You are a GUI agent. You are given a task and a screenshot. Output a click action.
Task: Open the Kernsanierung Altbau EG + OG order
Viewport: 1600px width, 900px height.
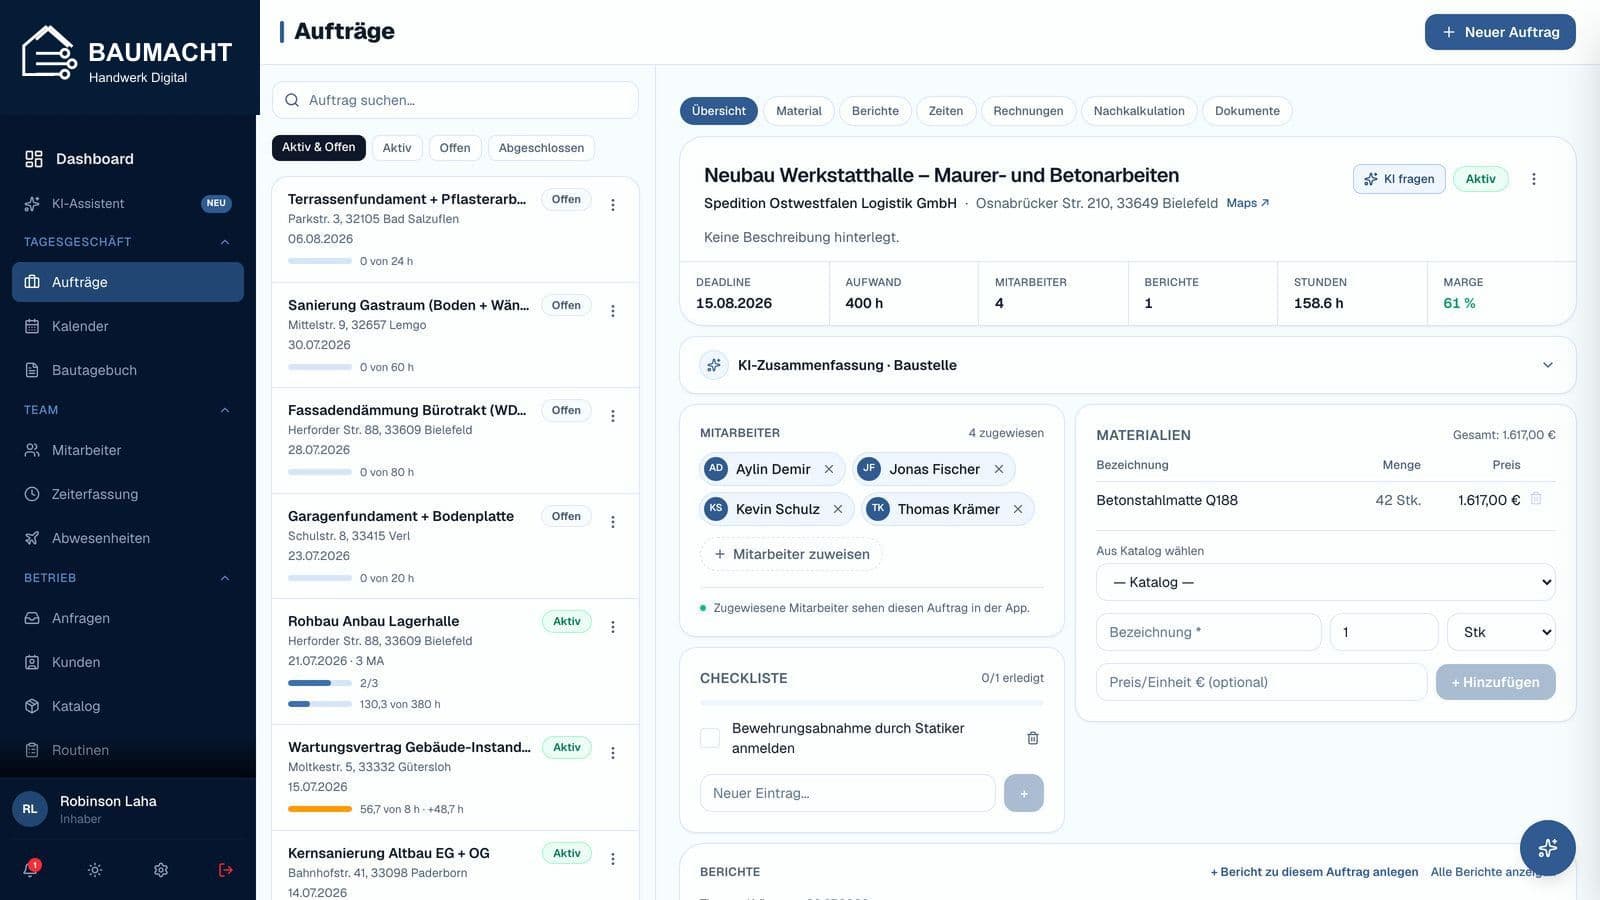(455, 866)
